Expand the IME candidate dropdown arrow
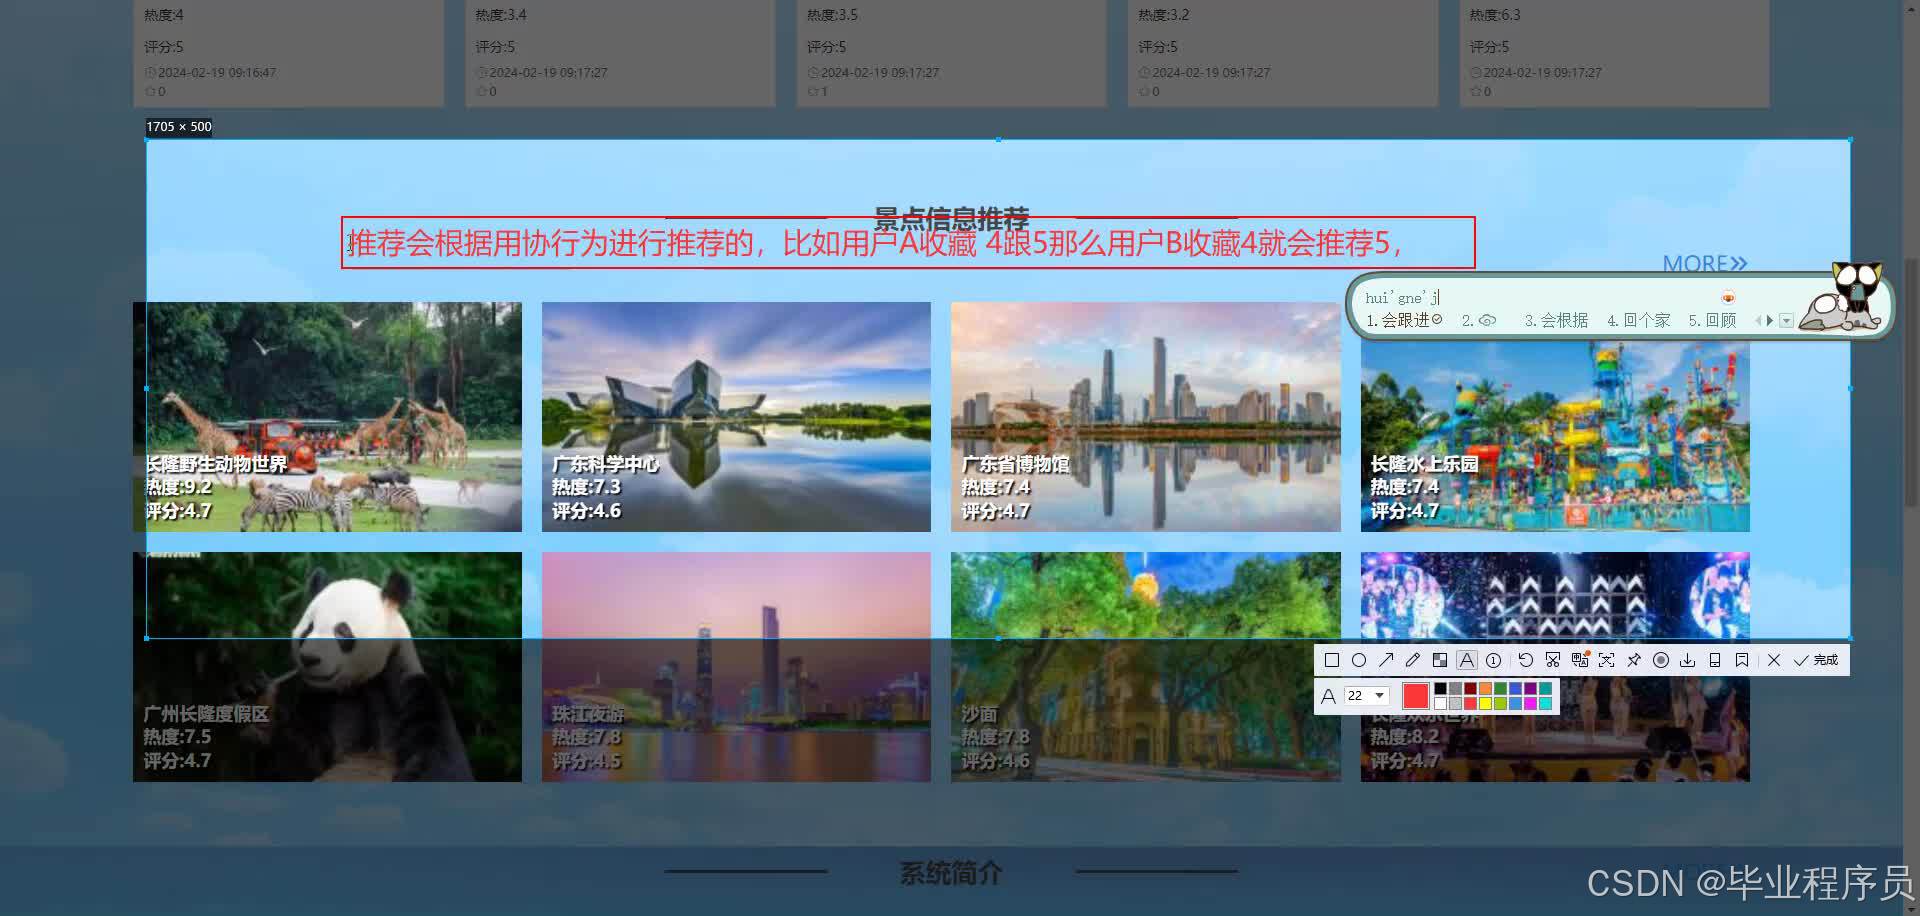 tap(1786, 320)
